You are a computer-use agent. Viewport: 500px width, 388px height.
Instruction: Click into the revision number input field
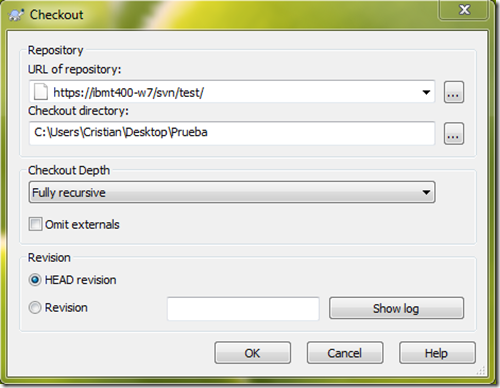[243, 308]
